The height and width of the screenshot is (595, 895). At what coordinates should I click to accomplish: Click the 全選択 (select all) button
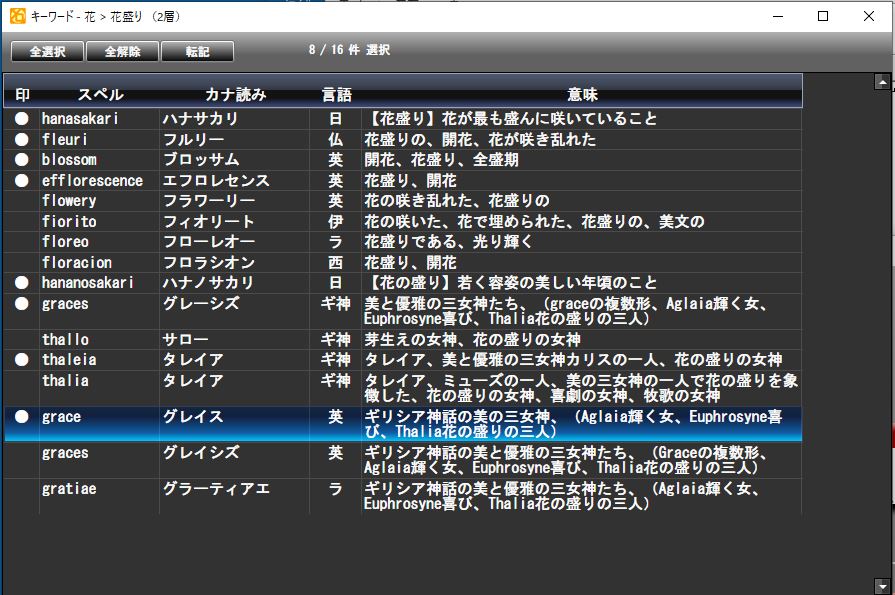coord(47,51)
